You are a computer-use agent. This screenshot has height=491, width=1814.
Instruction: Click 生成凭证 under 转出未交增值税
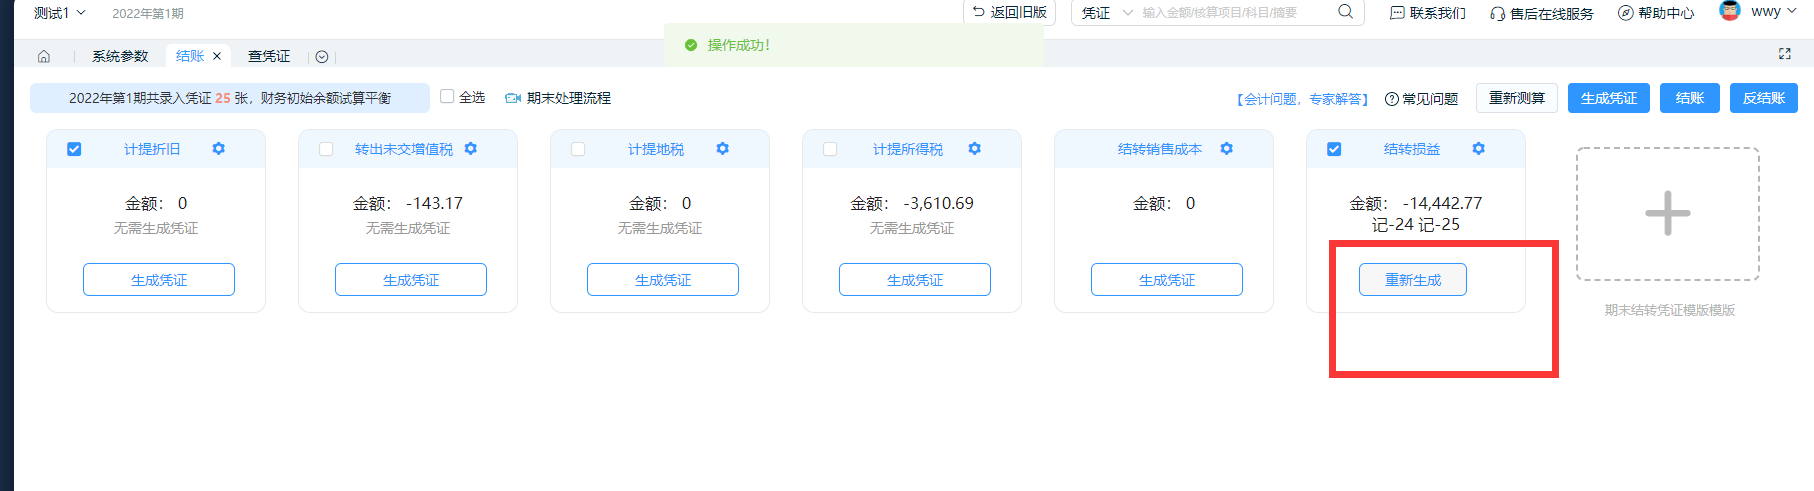click(x=411, y=280)
